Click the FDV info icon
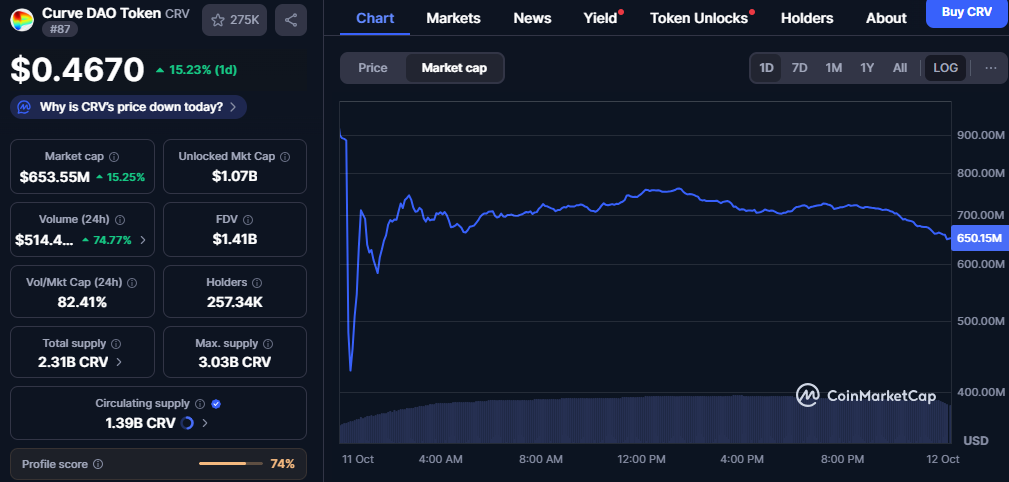 (x=249, y=220)
